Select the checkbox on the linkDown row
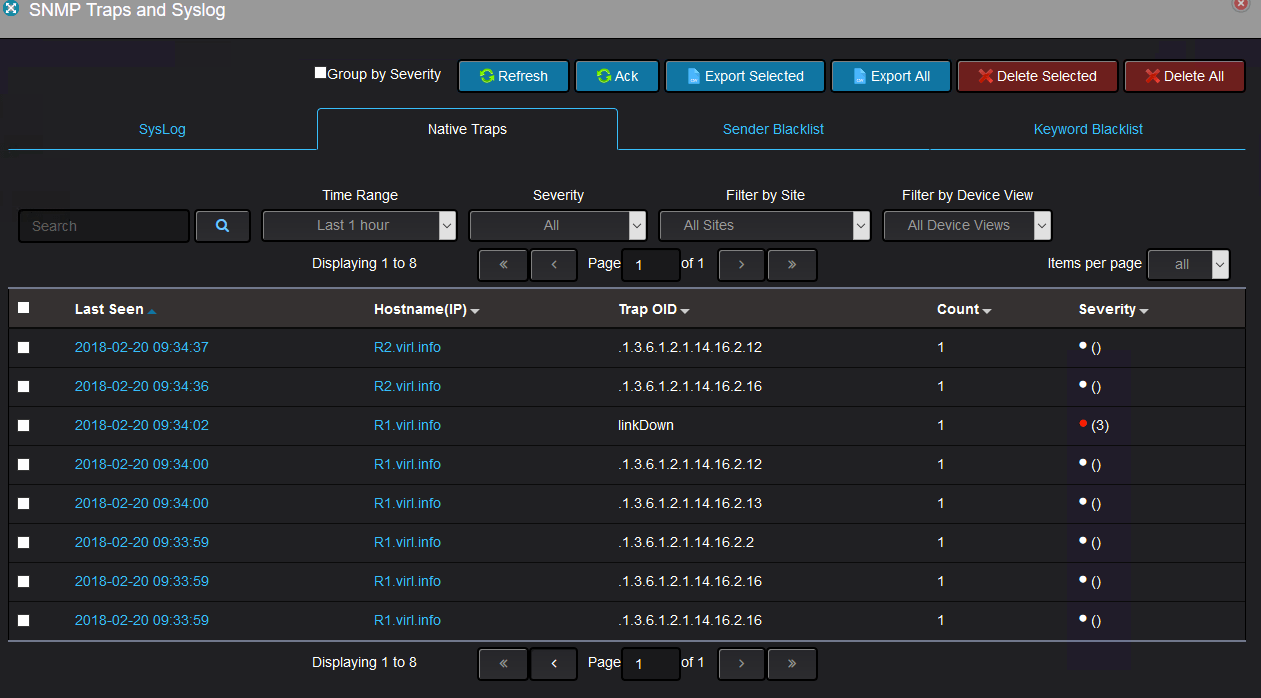 (x=23, y=425)
